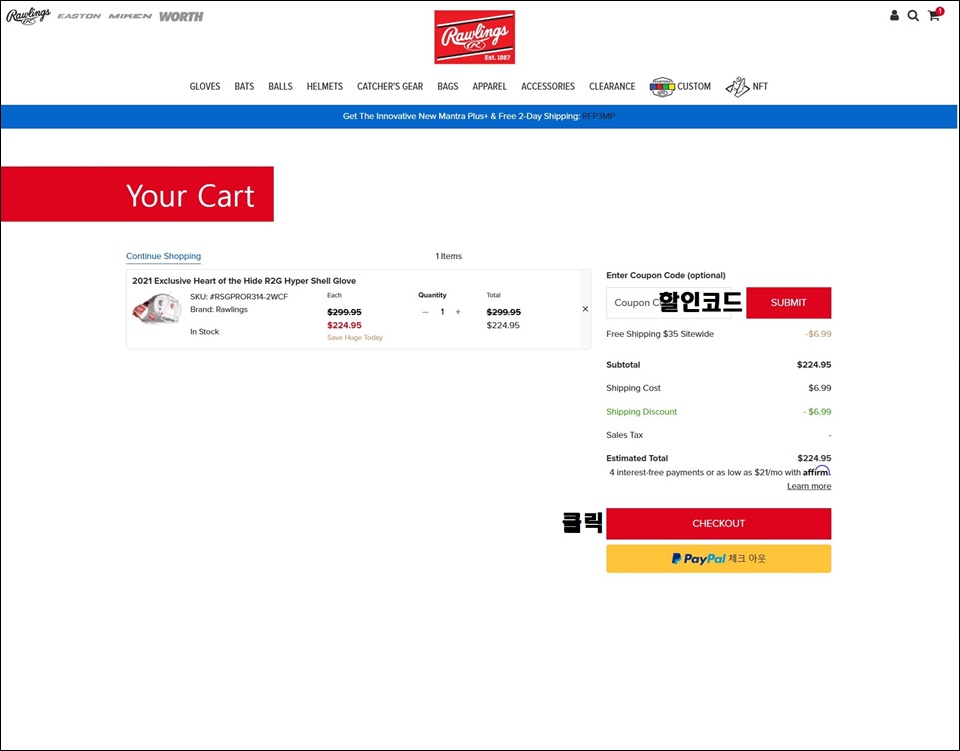Open the shopping cart icon
Image resolution: width=960 pixels, height=751 pixels.
tap(935, 15)
